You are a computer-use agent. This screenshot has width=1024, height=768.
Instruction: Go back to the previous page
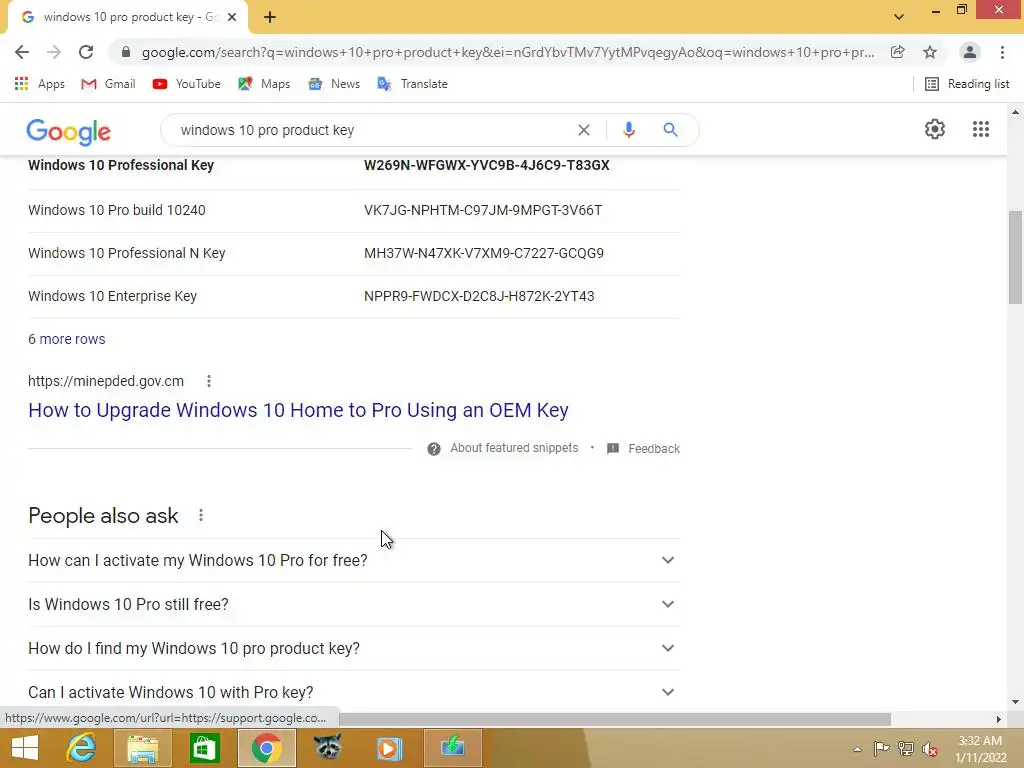(22, 52)
